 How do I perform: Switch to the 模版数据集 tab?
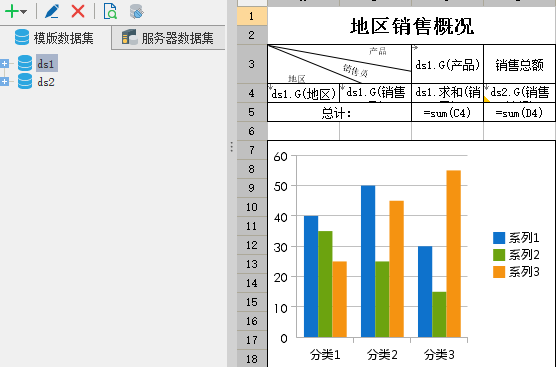(x=55, y=38)
